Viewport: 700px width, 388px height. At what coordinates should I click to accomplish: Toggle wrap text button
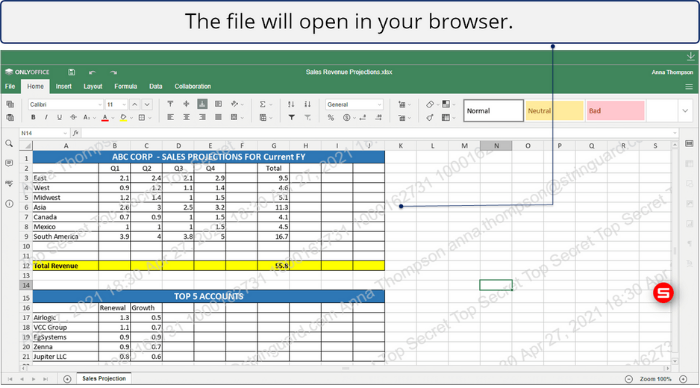coord(218,104)
